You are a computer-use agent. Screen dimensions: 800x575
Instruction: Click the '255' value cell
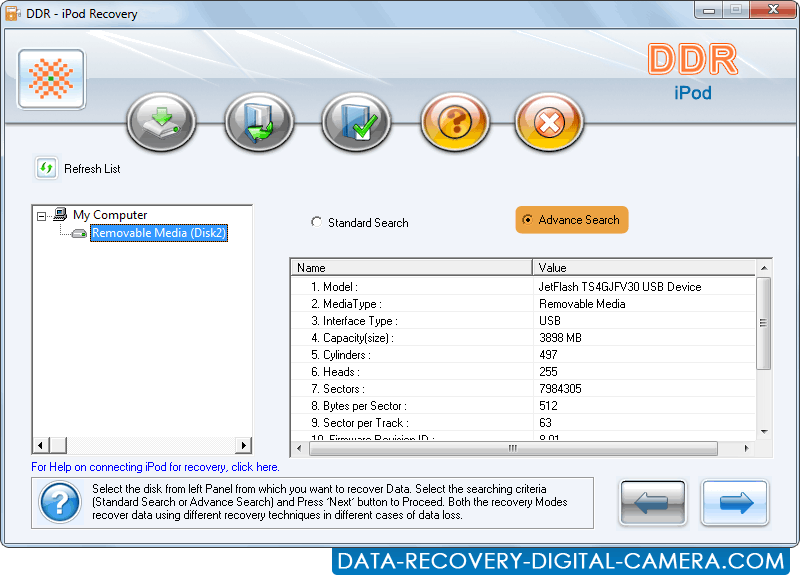pyautogui.click(x=644, y=372)
